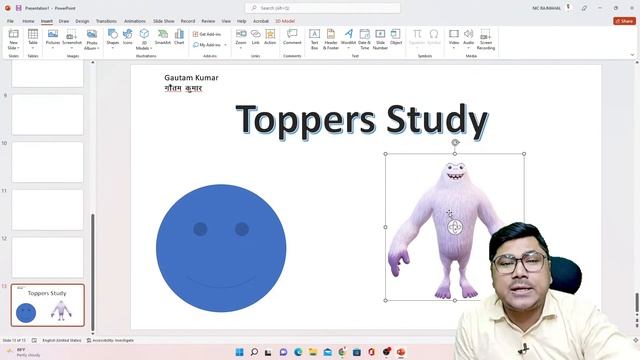Click the rotation handle above the 3D model
Image resolution: width=640 pixels, height=360 pixels.
tap(455, 142)
